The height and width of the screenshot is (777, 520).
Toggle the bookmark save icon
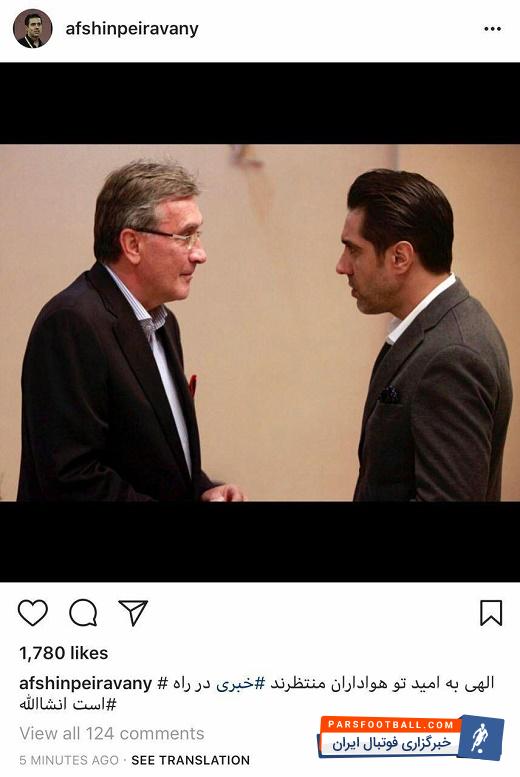tap(491, 612)
